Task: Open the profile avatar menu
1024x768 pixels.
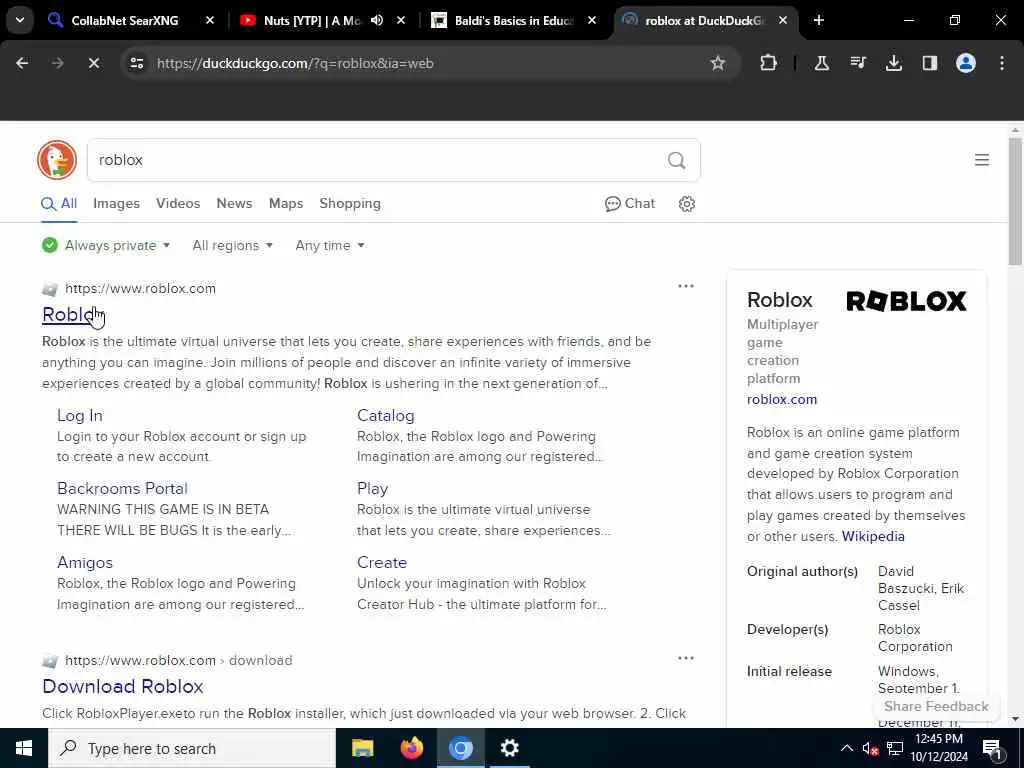Action: [966, 63]
